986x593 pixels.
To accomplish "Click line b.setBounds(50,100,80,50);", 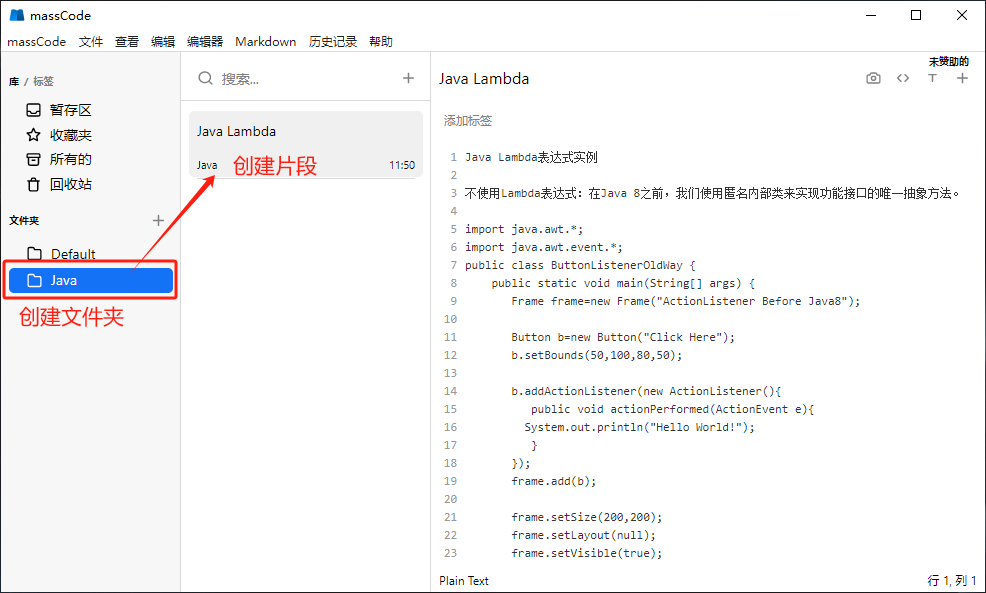I will click(x=596, y=355).
